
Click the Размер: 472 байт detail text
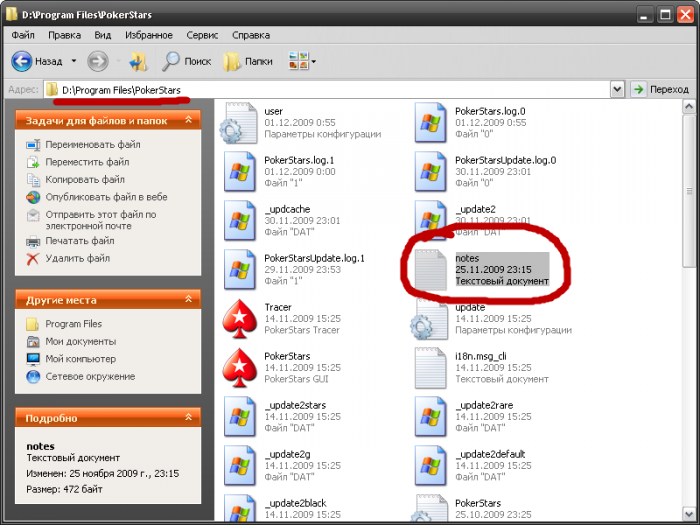pos(64,489)
